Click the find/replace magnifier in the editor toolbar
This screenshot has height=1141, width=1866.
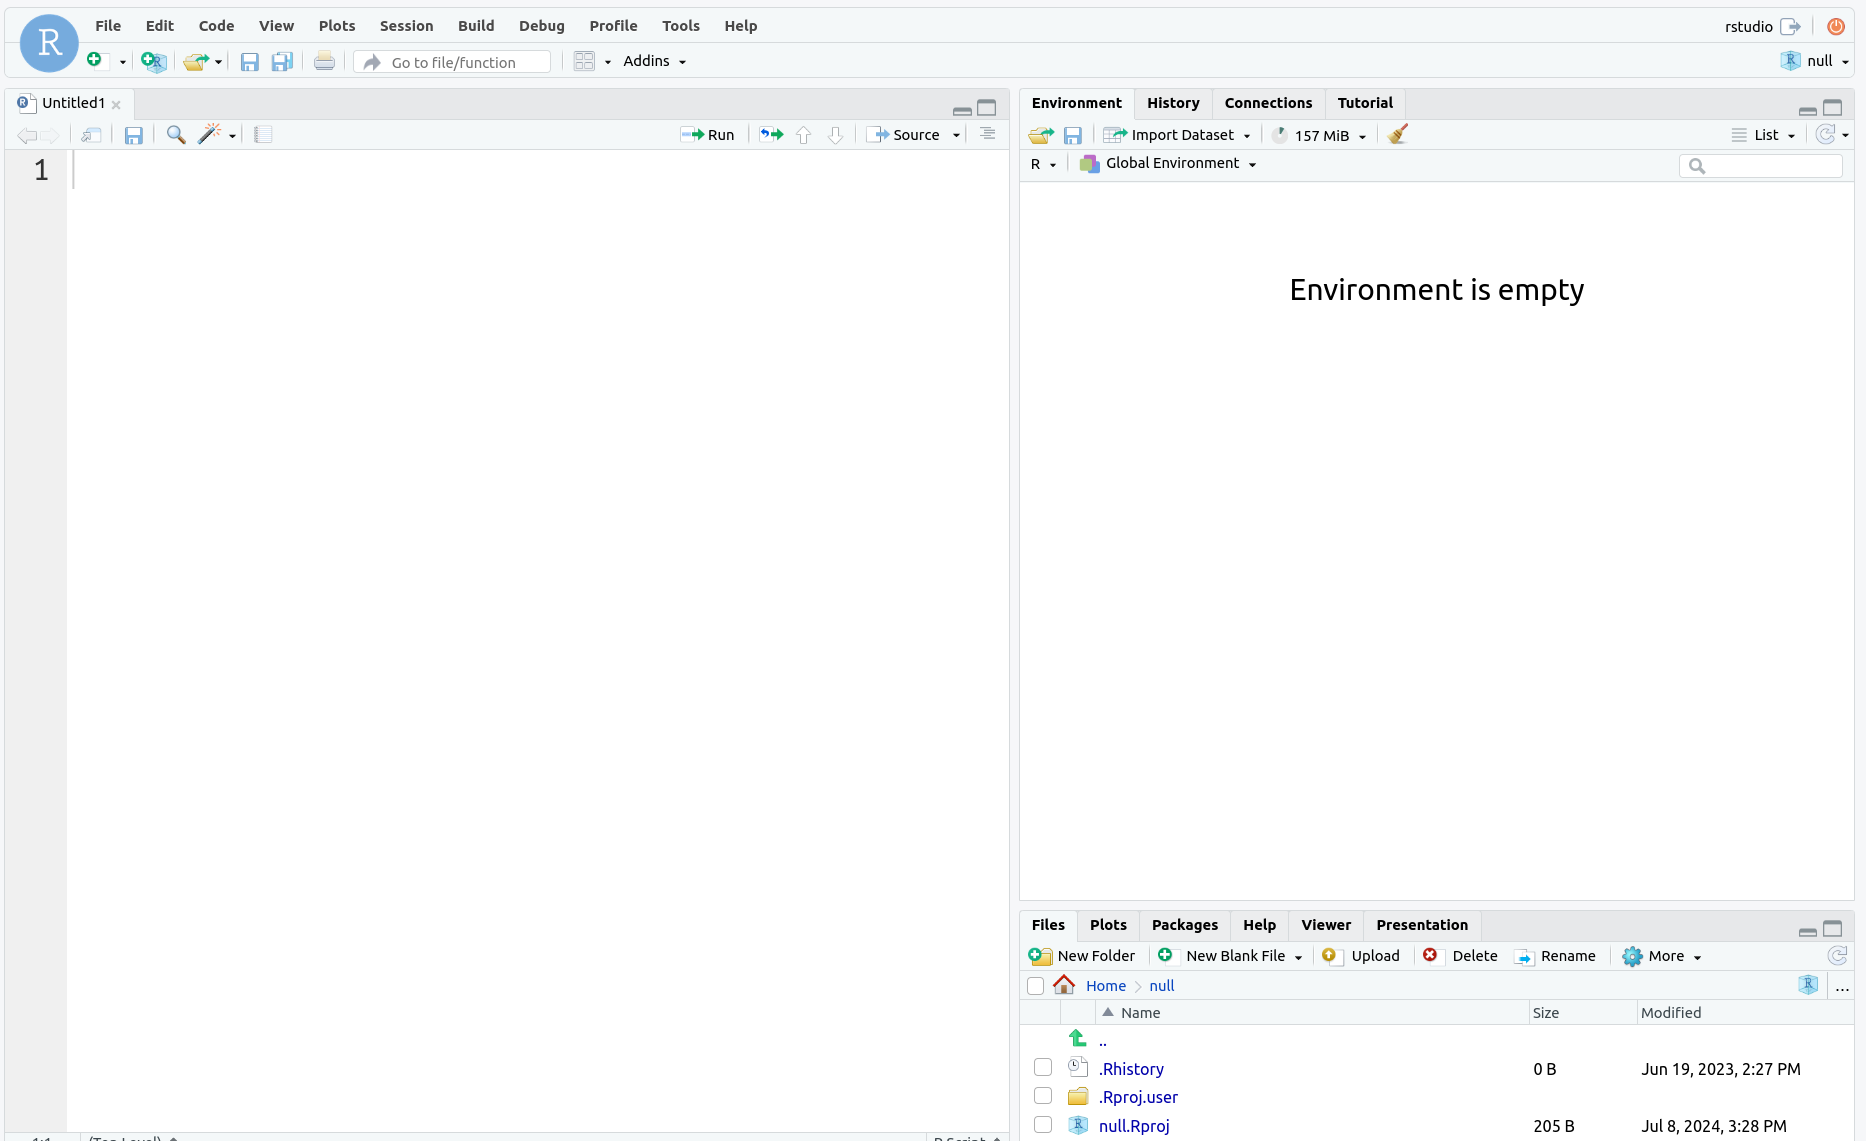(176, 134)
